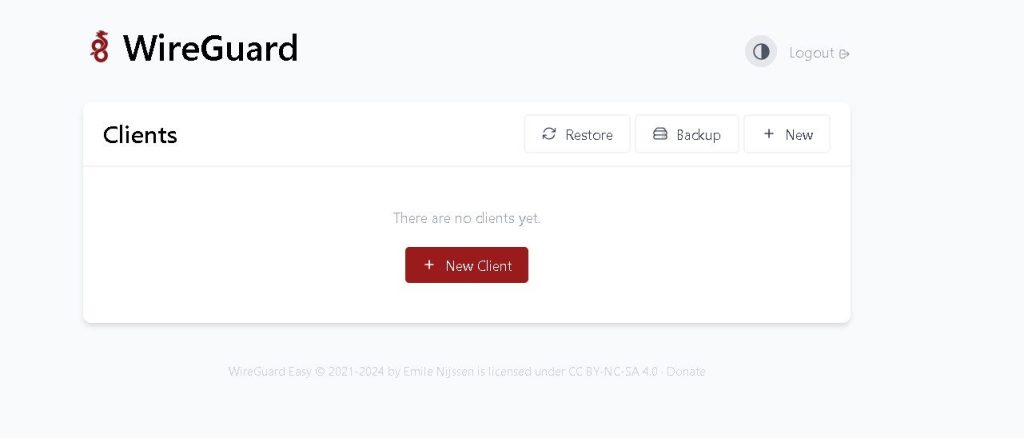1024x438 pixels.
Task: Click the WireGuard title text
Action: coord(210,48)
